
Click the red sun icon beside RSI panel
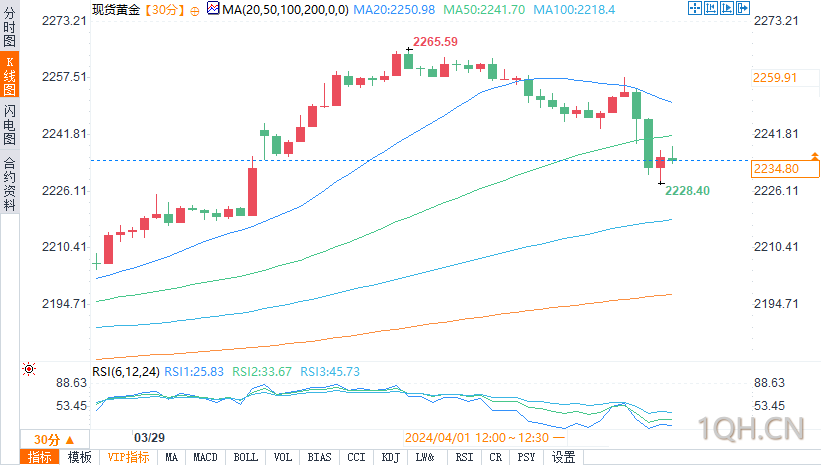[x=29, y=369]
